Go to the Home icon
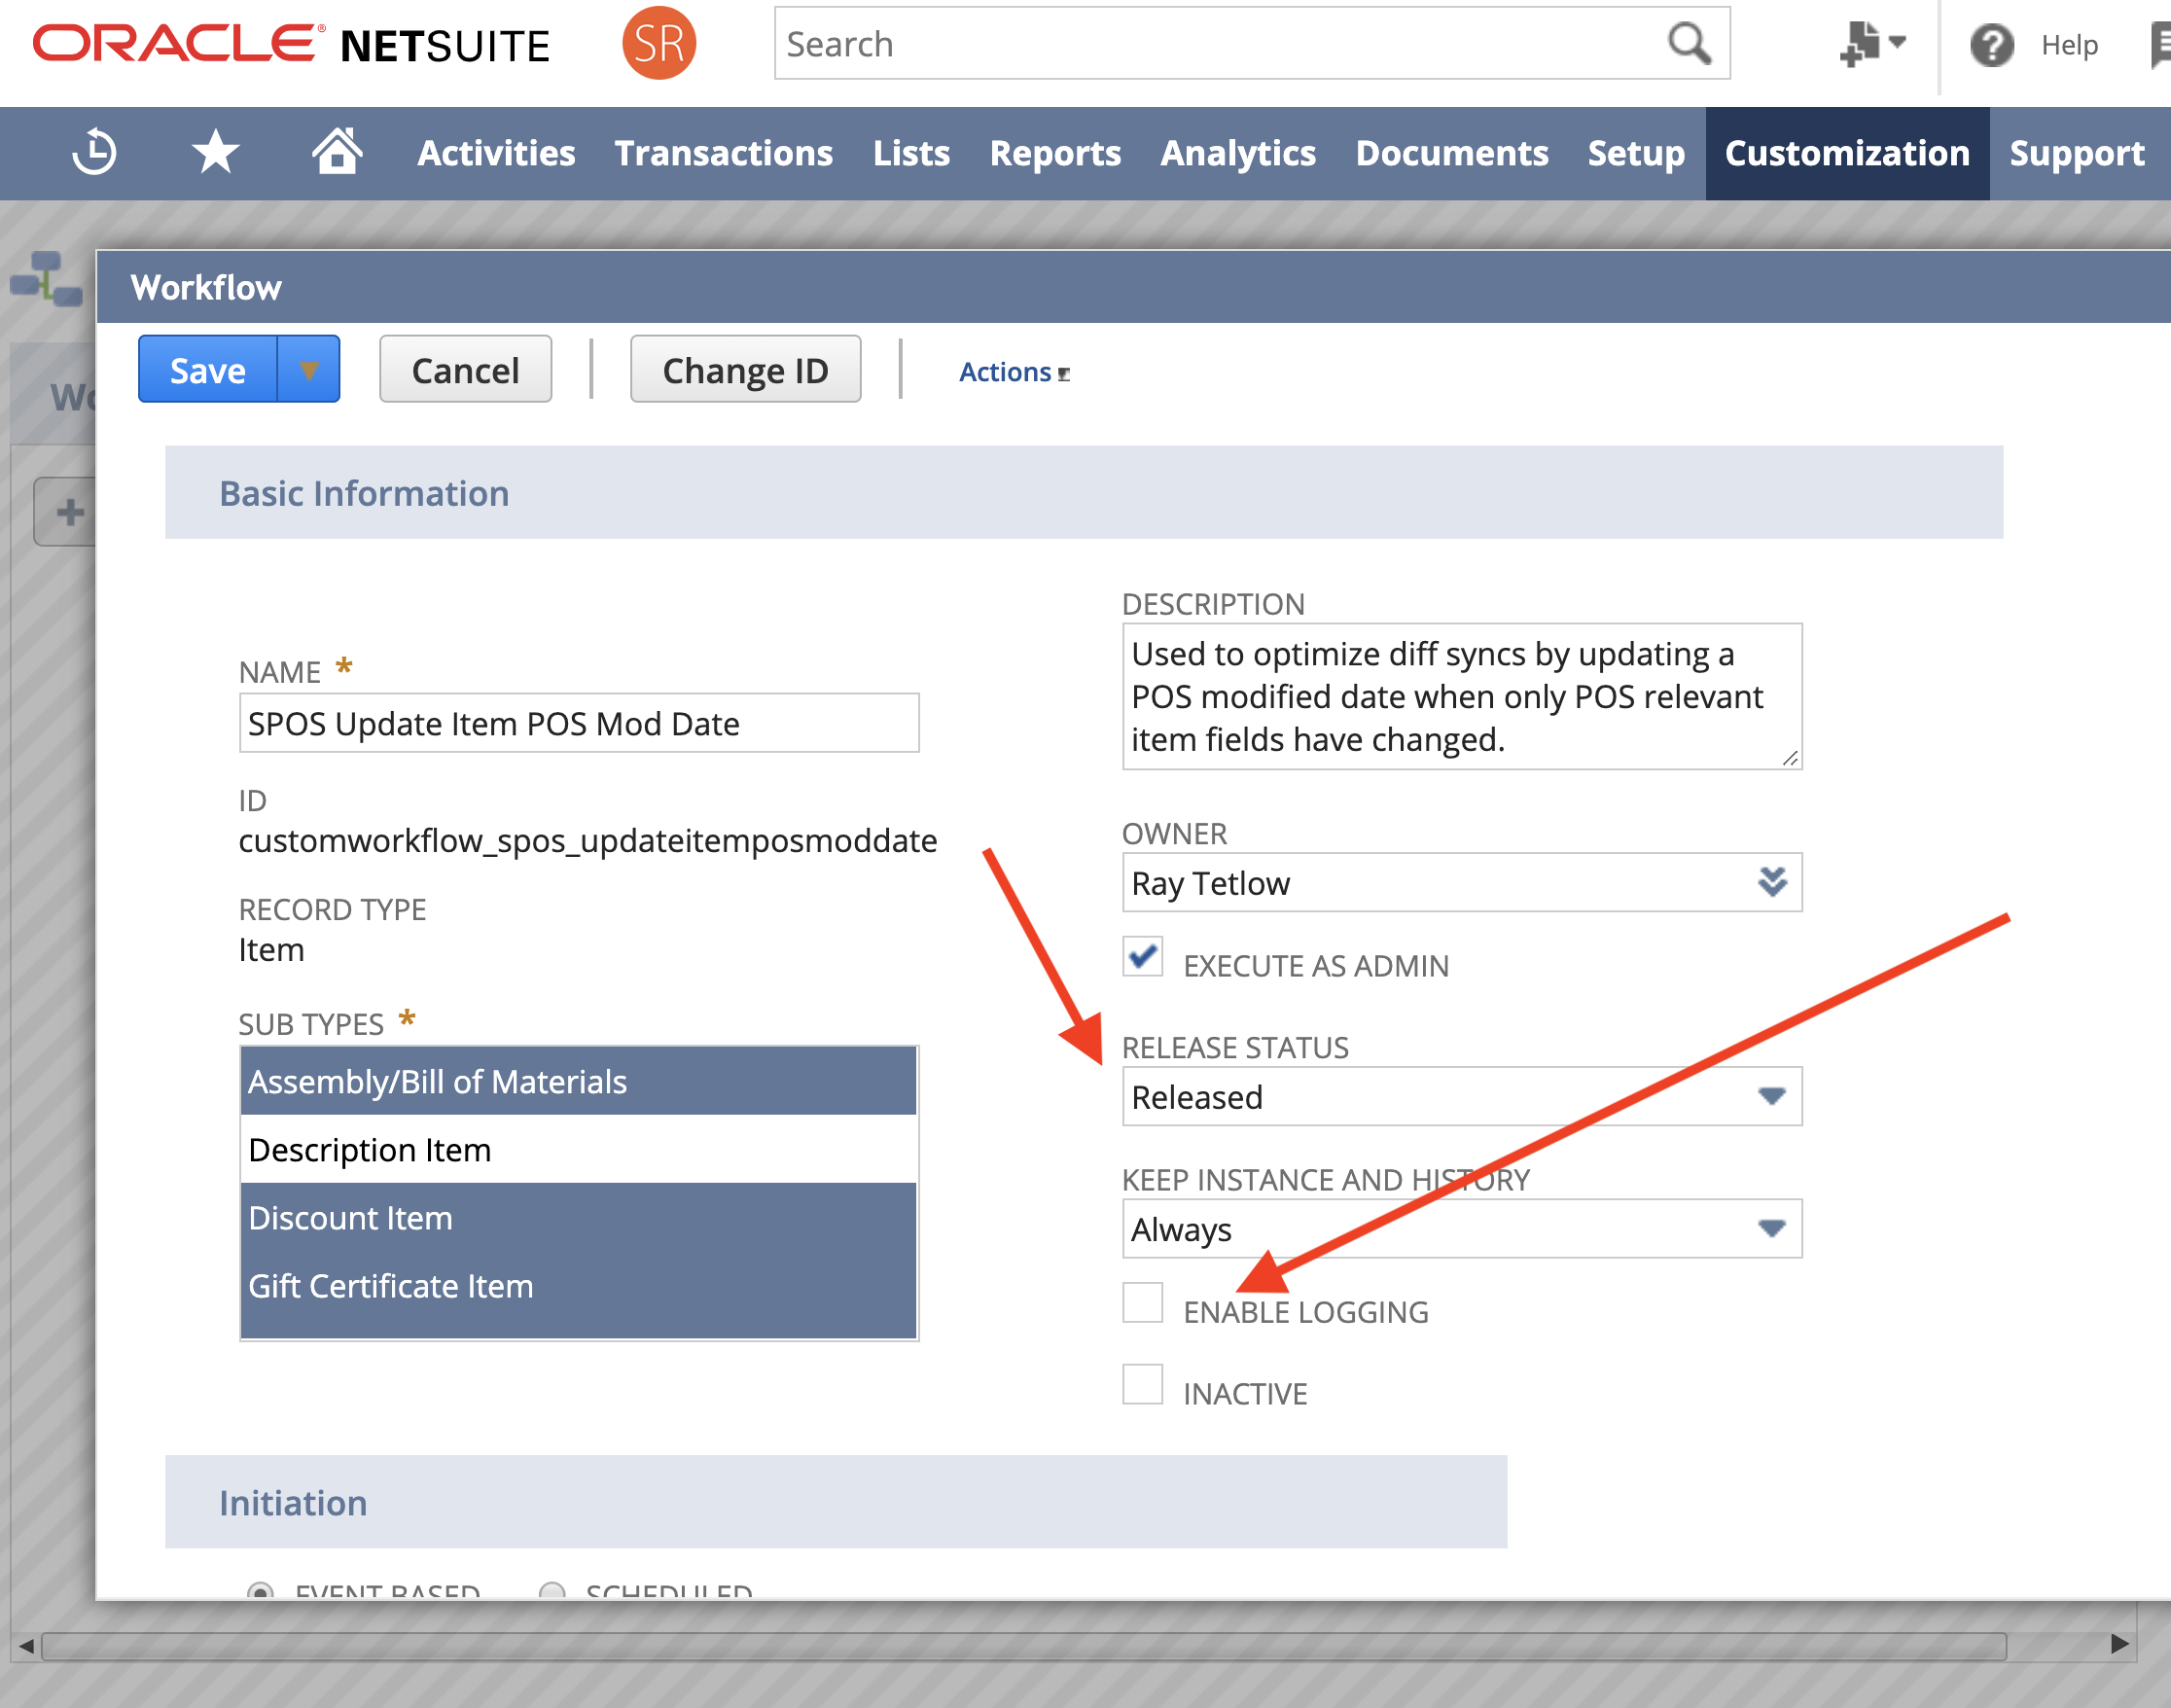Viewport: 2171px width, 1708px height. 337,151
